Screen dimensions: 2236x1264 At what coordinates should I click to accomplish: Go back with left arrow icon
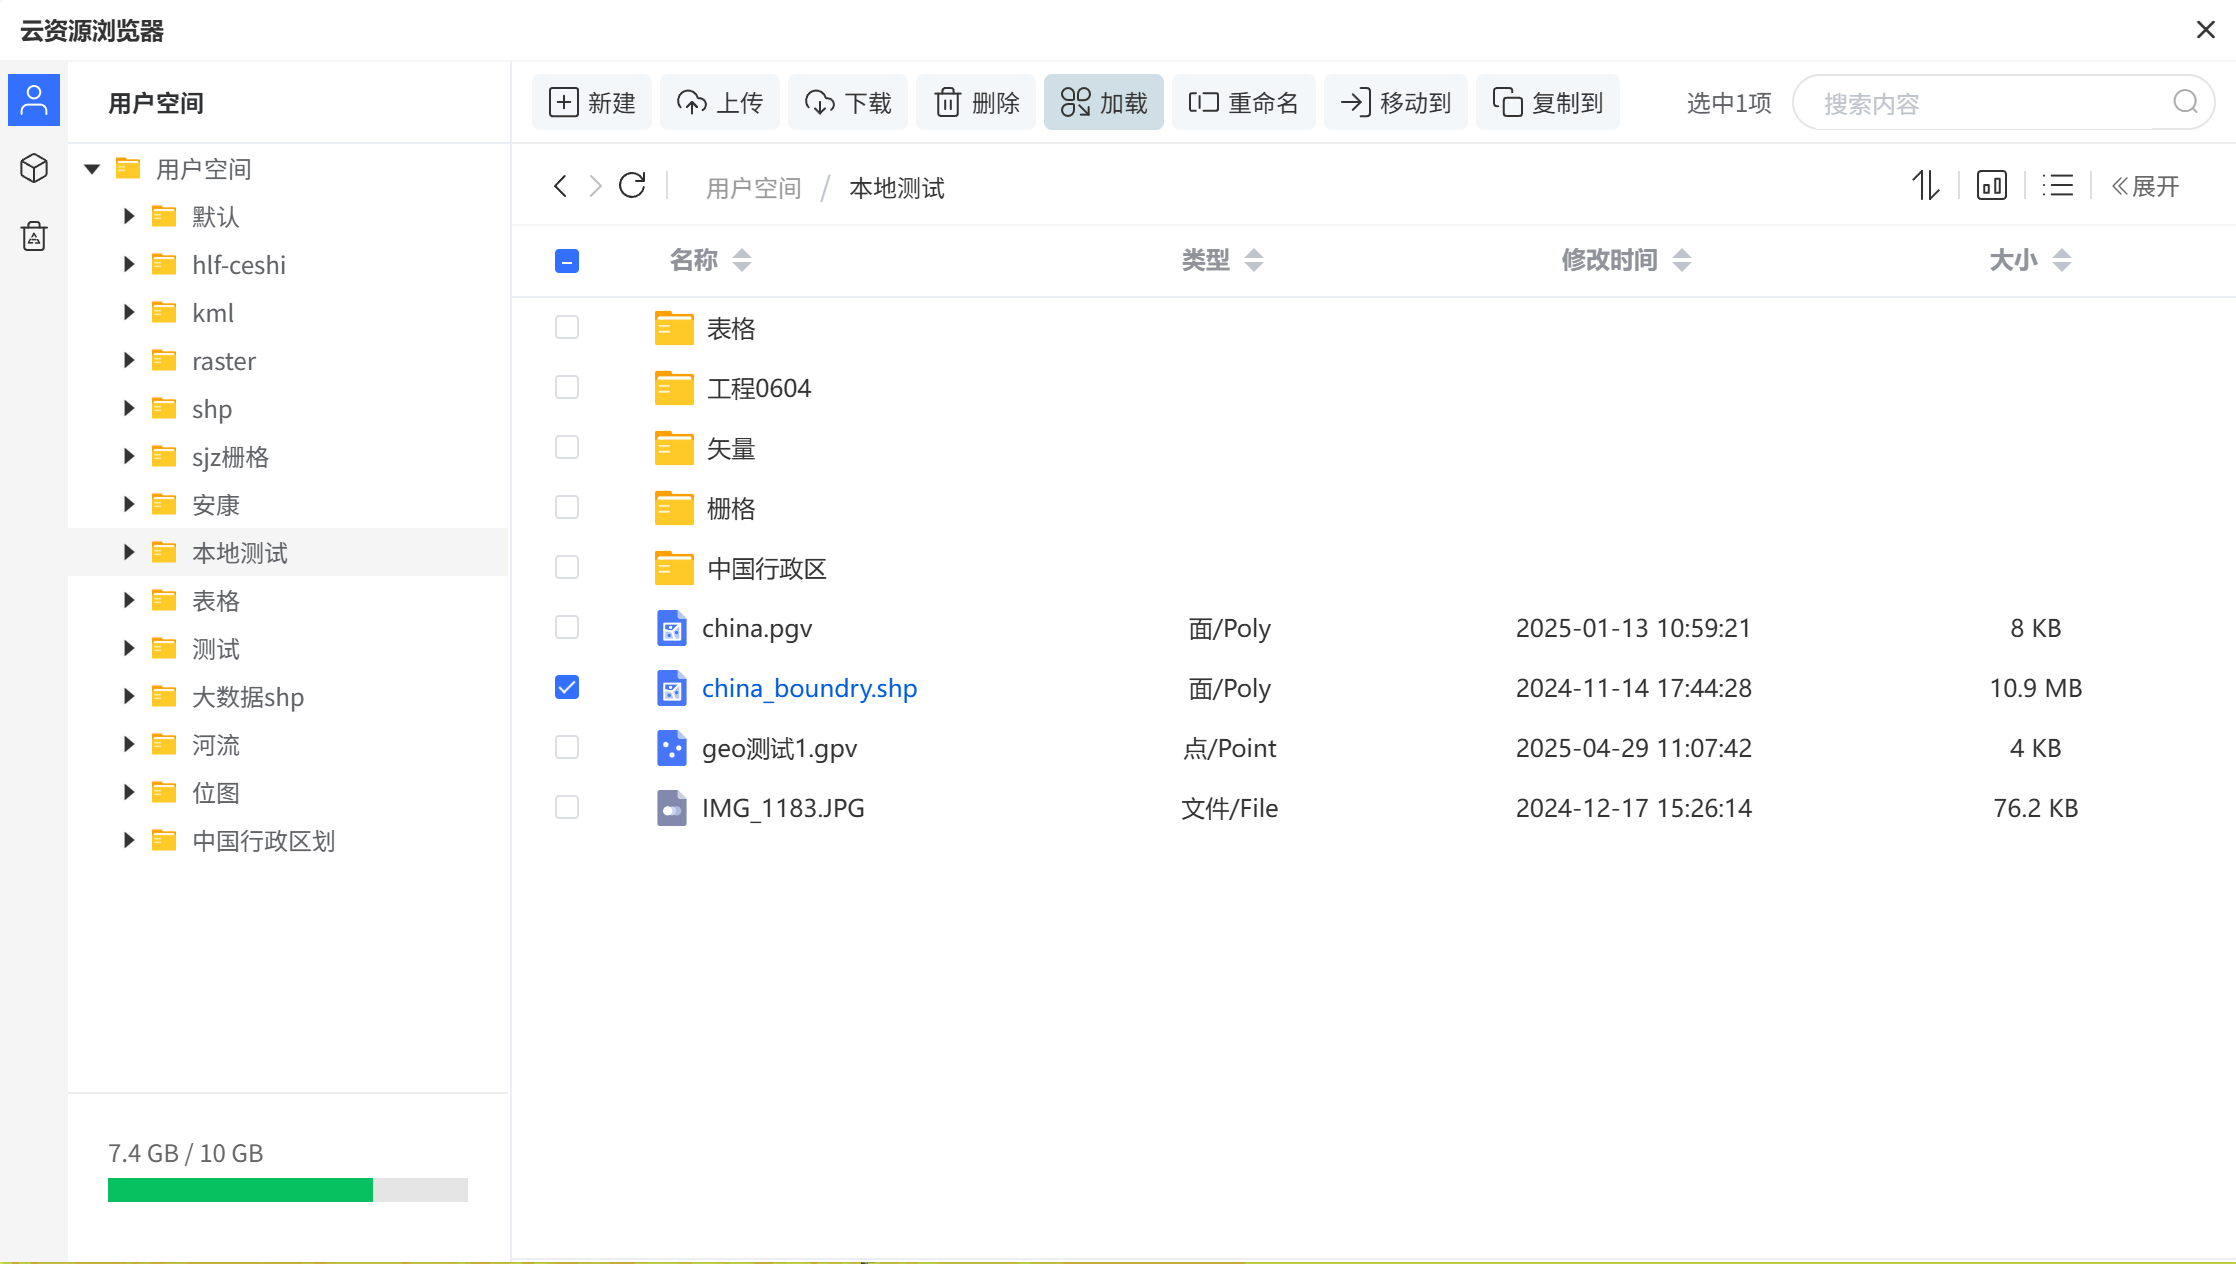click(x=561, y=186)
